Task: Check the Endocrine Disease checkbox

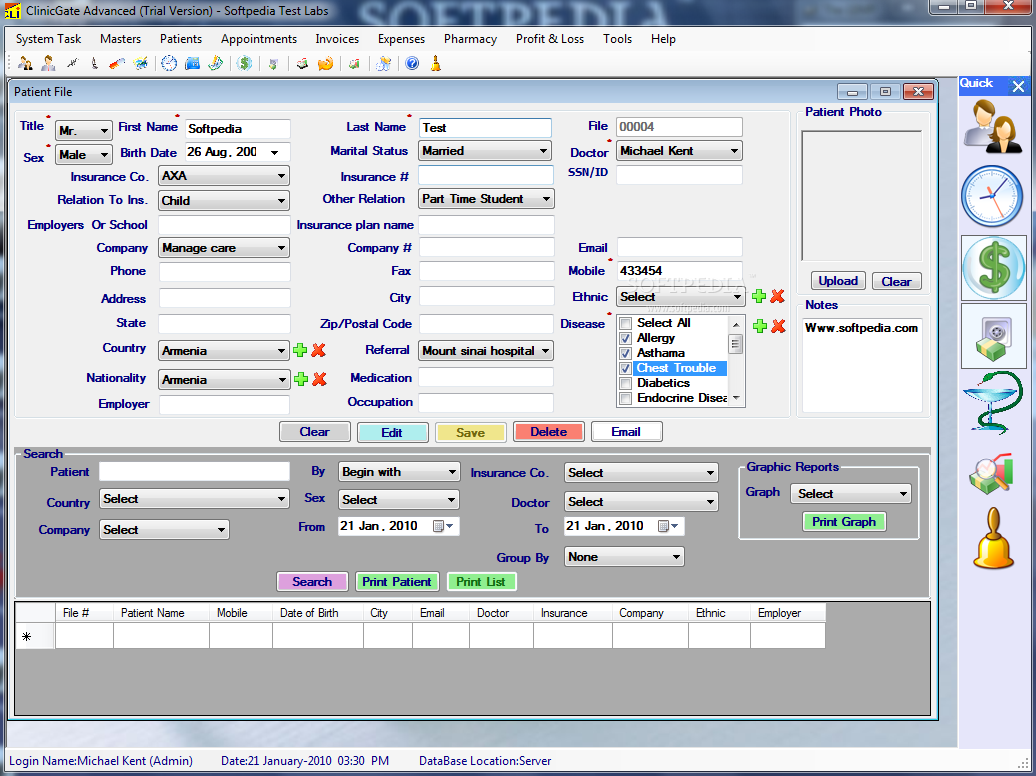Action: [625, 399]
